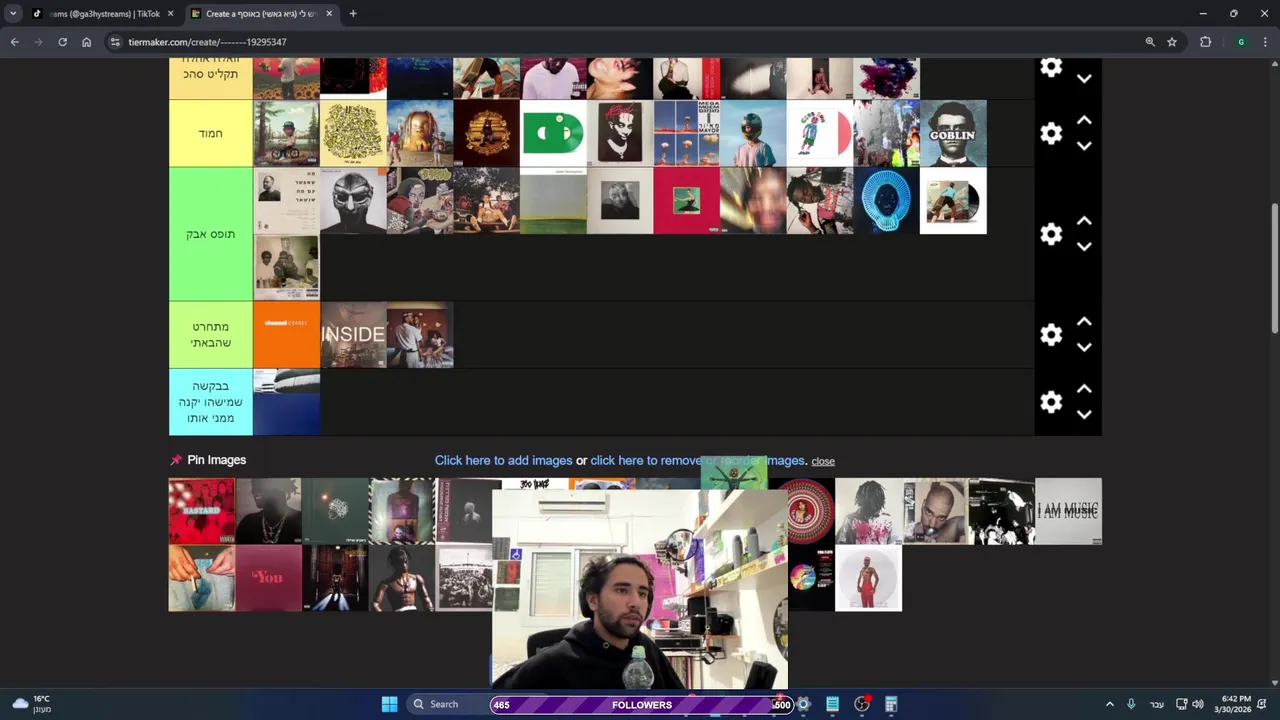The image size is (1280, 720).
Task: Go to browser home page
Action: (x=86, y=42)
